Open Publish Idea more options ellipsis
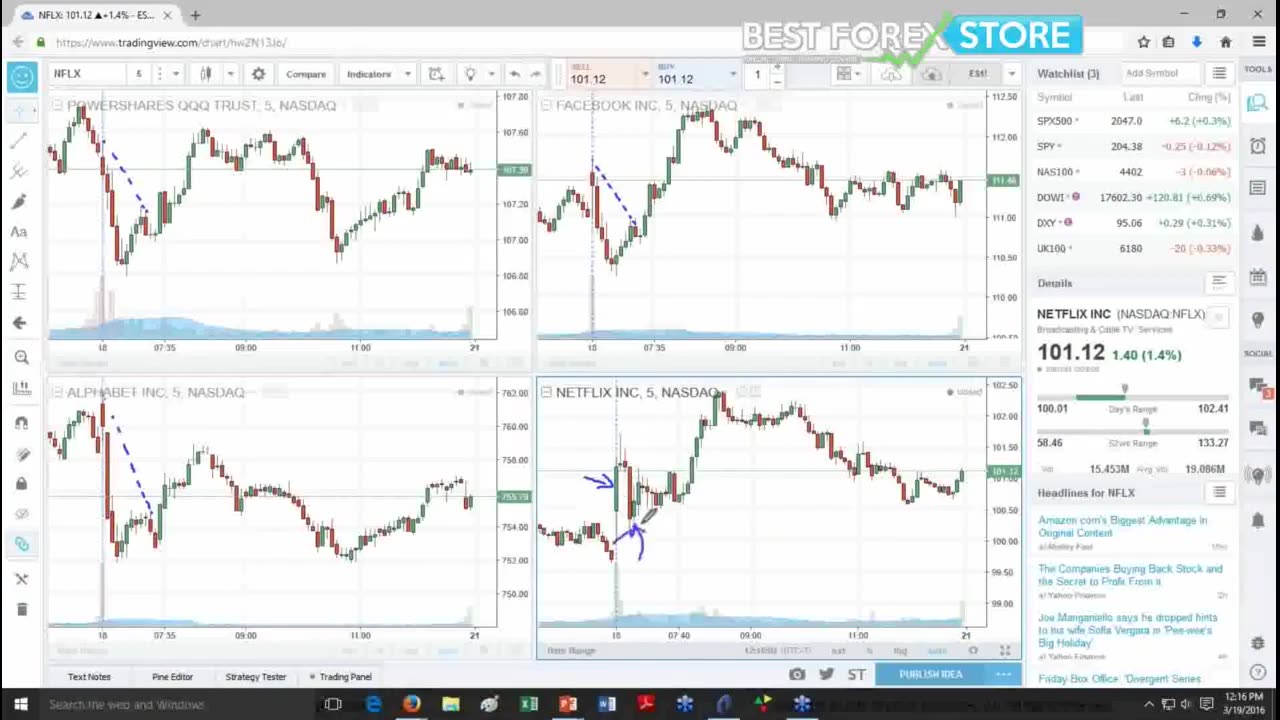 point(1003,674)
